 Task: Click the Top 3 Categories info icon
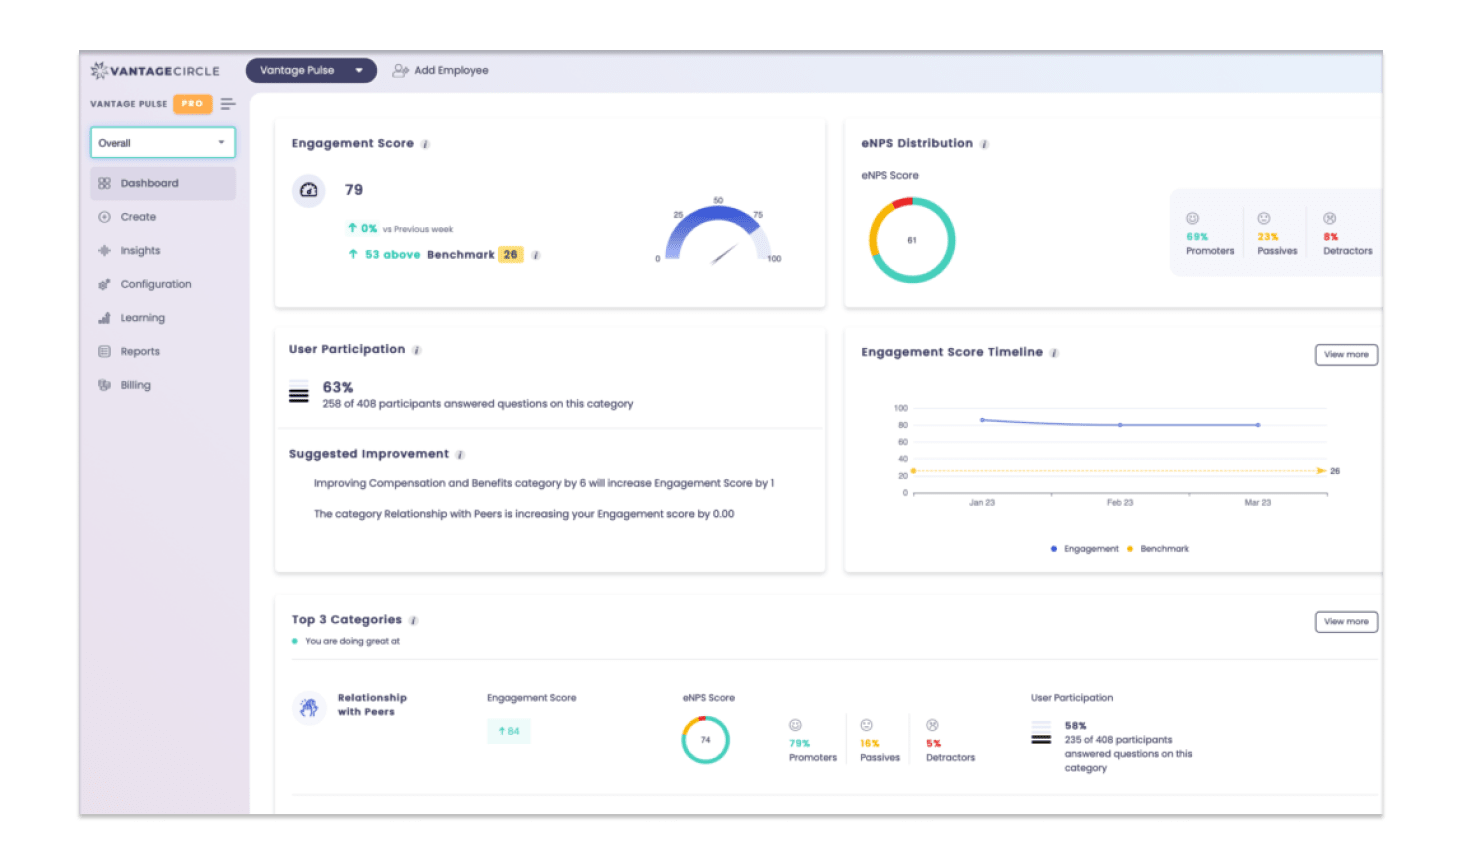413,621
